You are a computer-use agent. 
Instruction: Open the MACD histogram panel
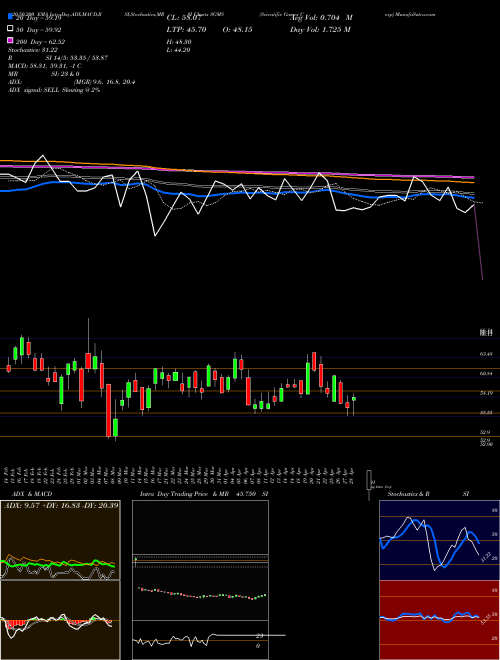[x=60, y=620]
